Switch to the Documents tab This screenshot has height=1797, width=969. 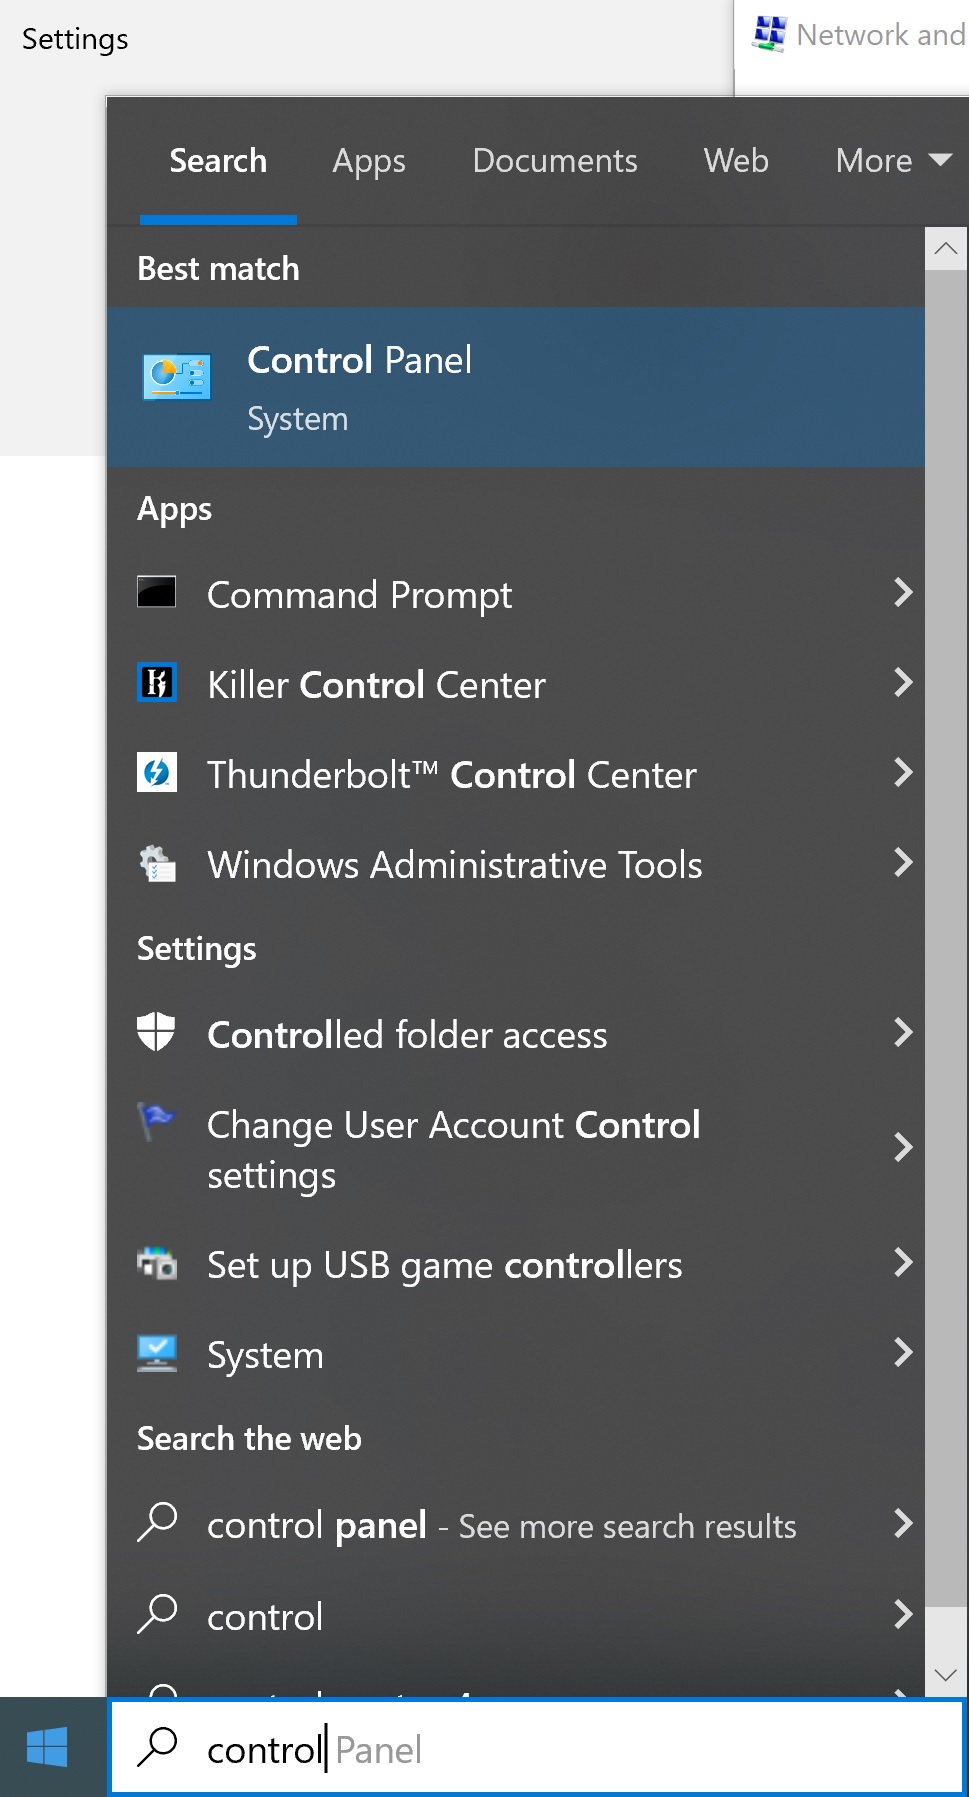(x=555, y=161)
